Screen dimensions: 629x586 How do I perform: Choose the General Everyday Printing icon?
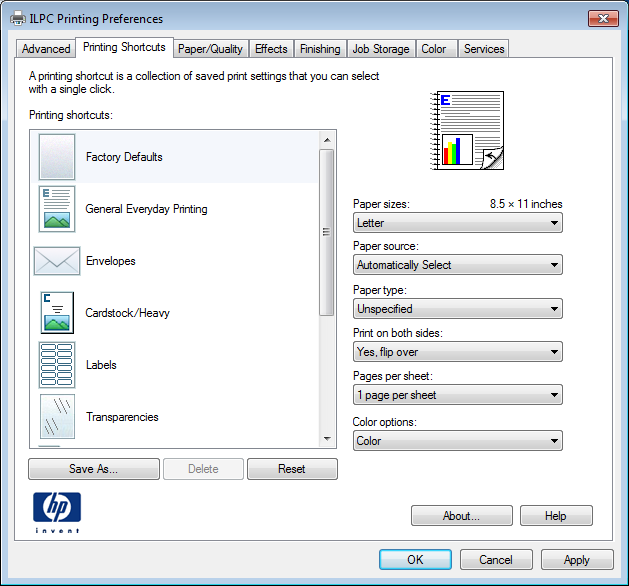[x=57, y=209]
